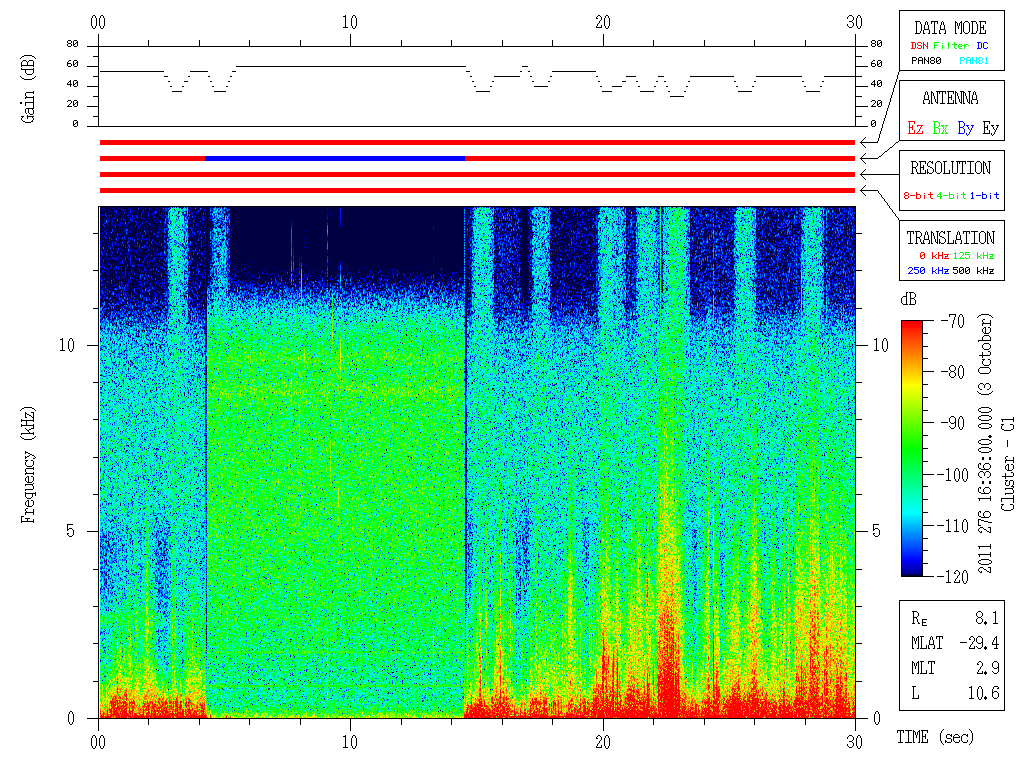Select the blue DC data mode label

pyautogui.click(x=982, y=46)
